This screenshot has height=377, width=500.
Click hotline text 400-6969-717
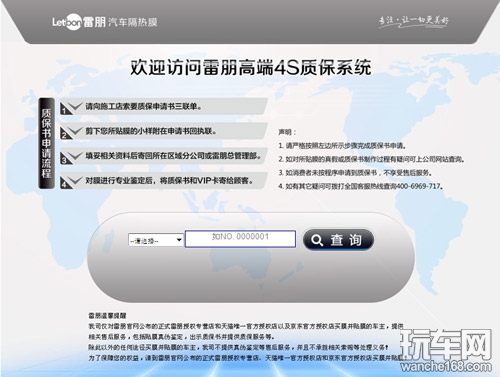tap(418, 186)
